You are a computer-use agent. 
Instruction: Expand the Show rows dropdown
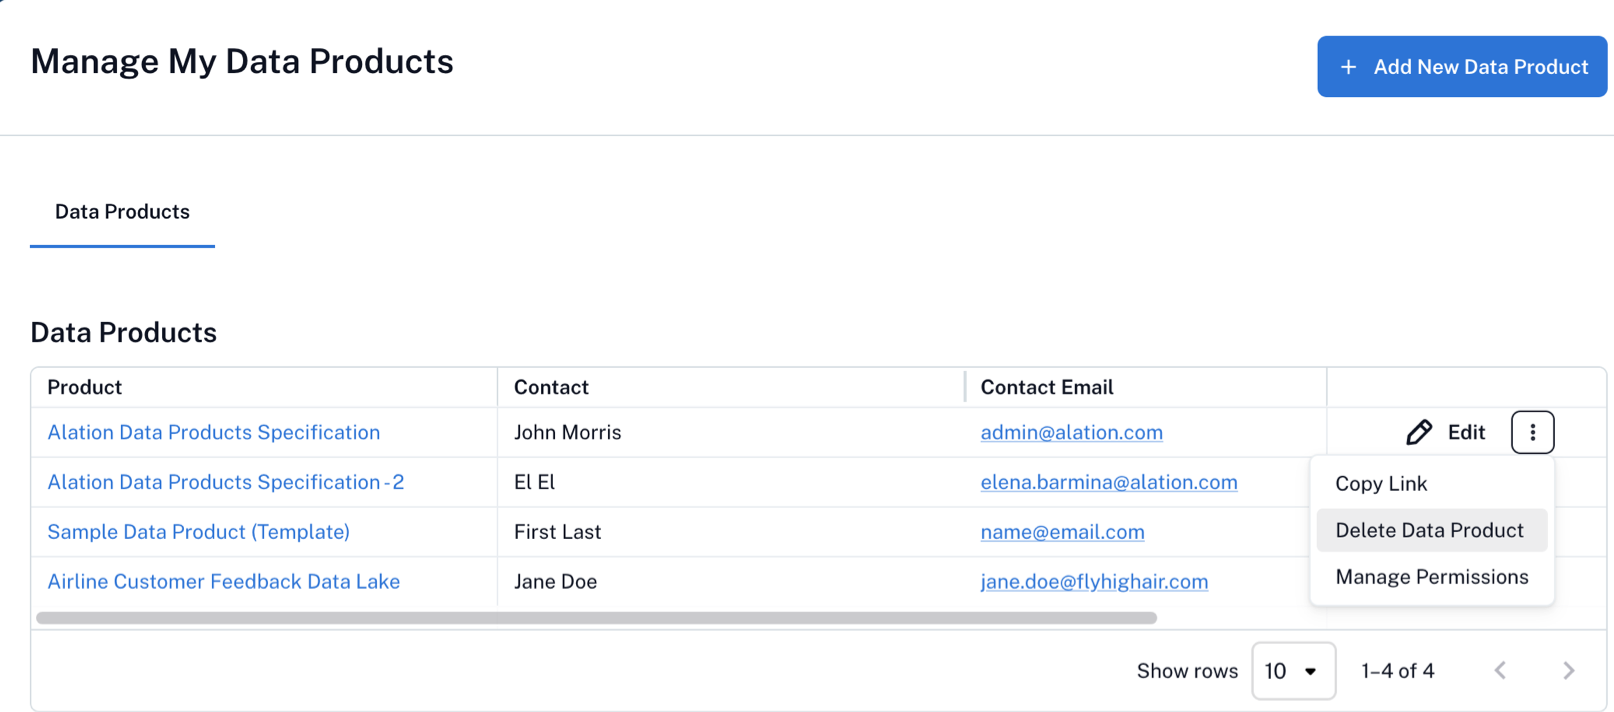click(x=1293, y=671)
